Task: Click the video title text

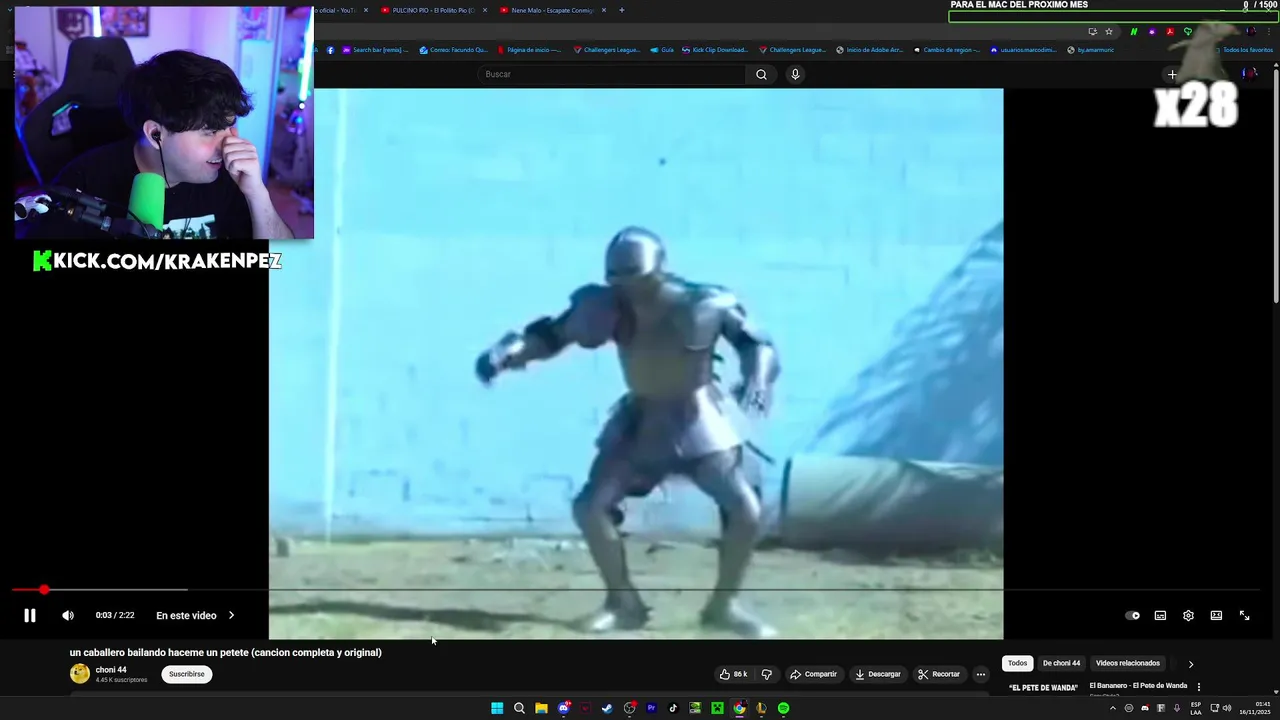Action: pyautogui.click(x=225, y=652)
